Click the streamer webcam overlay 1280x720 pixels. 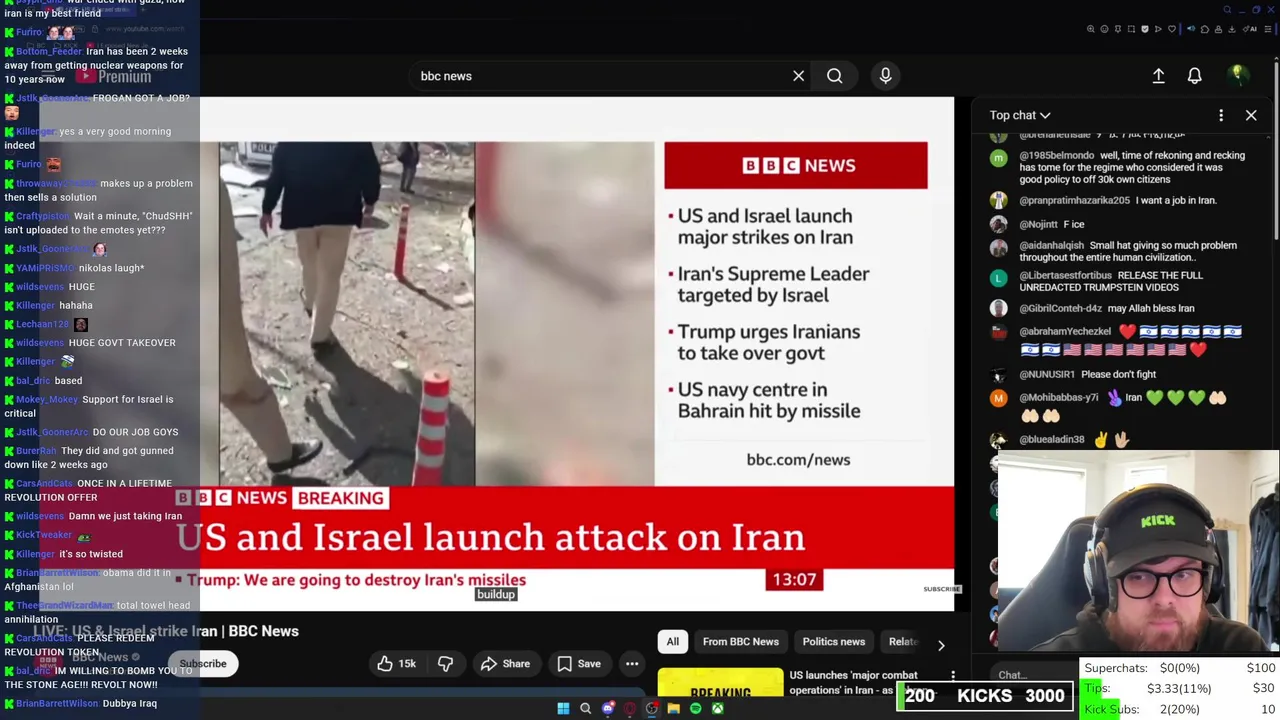[1139, 552]
